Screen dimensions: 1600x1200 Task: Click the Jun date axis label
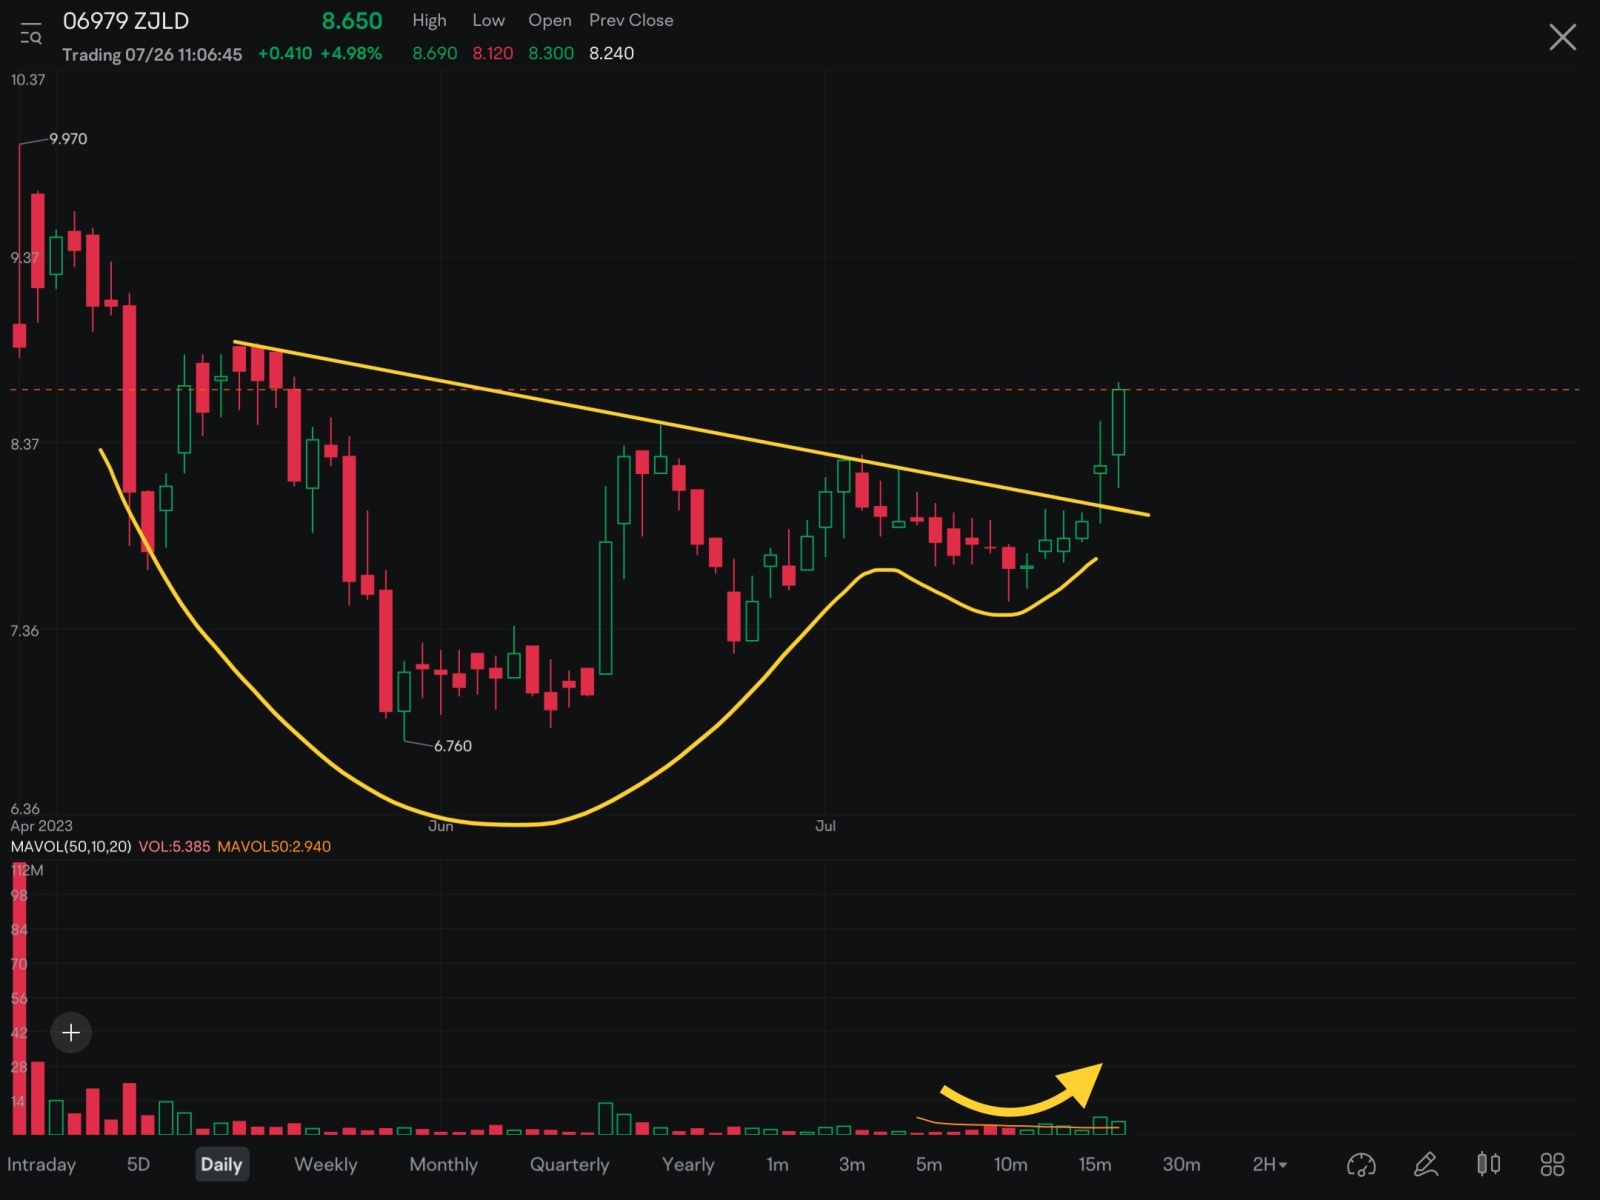click(x=441, y=826)
